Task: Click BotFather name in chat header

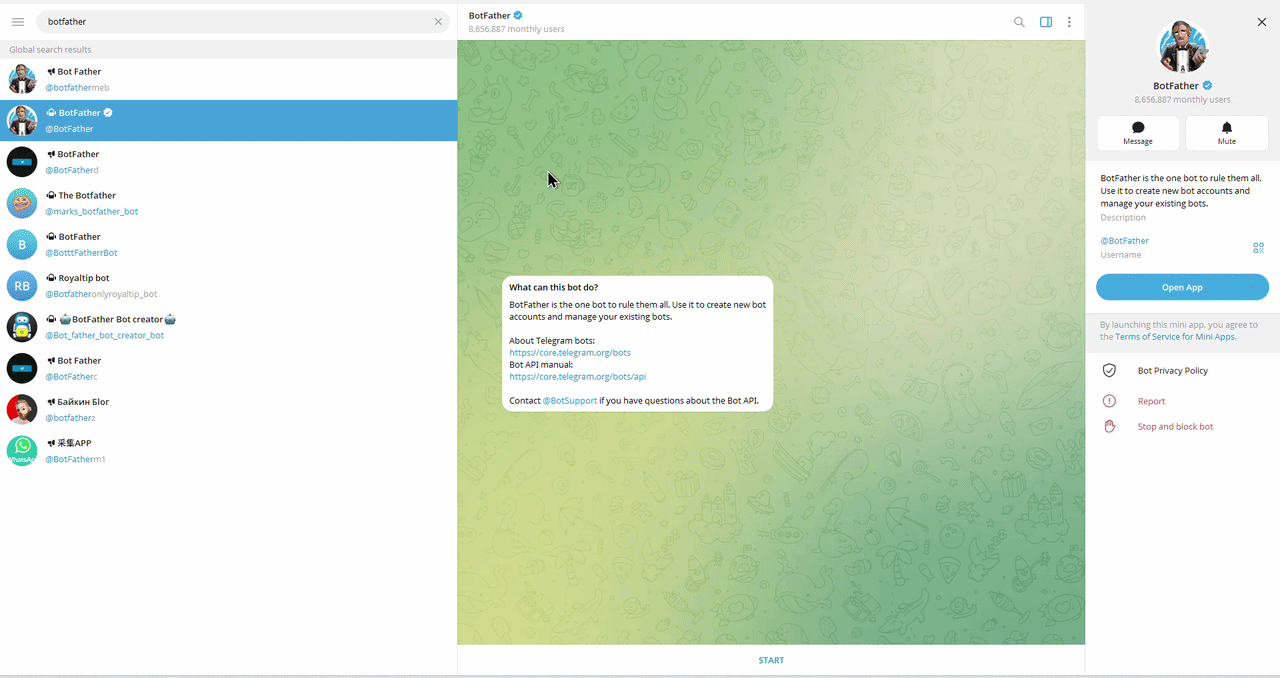Action: (489, 16)
